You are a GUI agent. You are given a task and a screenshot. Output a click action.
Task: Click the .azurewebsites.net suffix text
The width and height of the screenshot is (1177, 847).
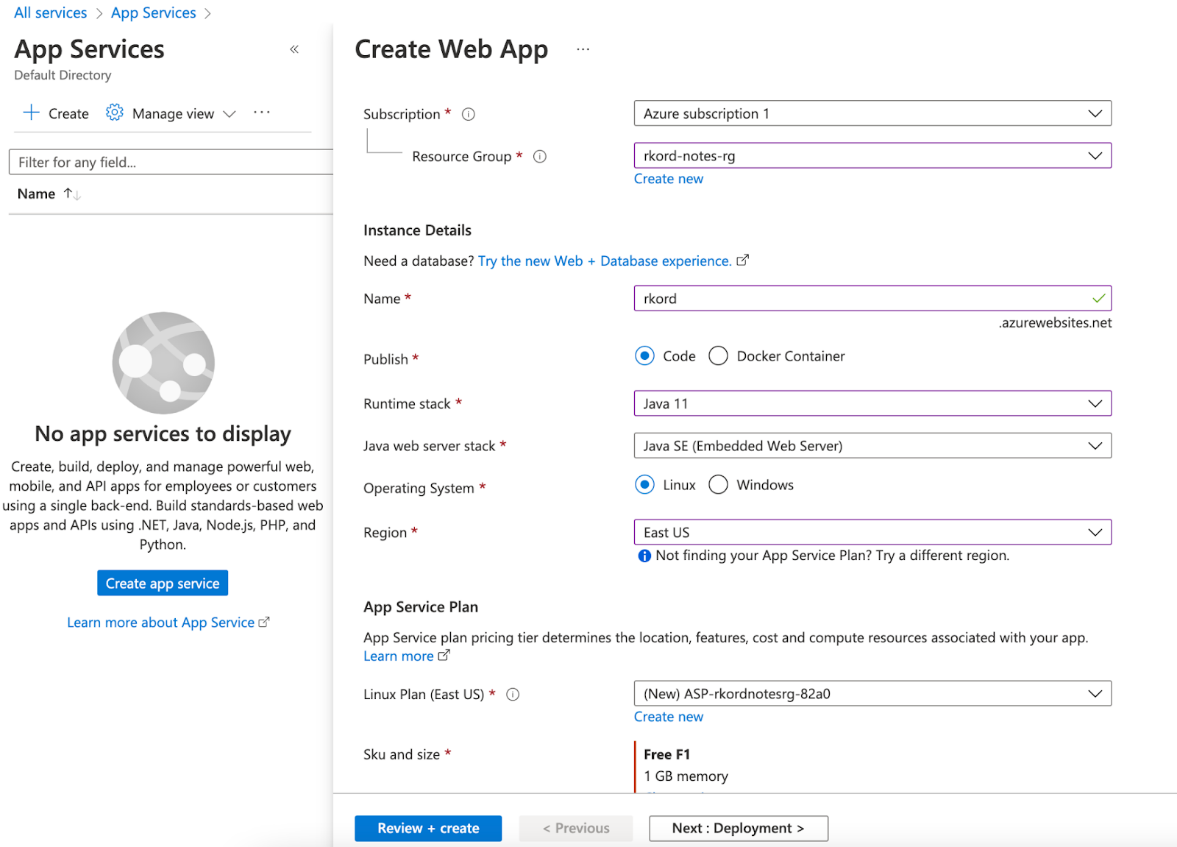tap(1055, 323)
